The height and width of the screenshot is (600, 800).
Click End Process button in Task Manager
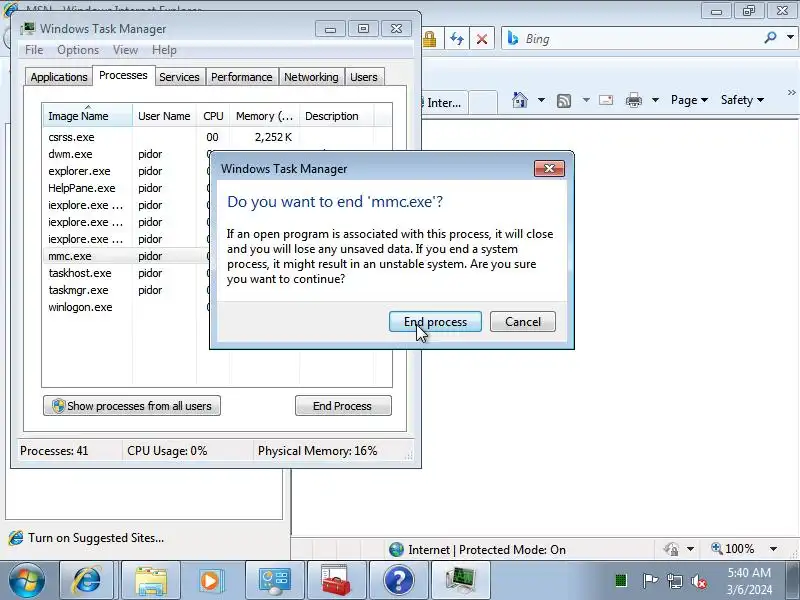(343, 406)
